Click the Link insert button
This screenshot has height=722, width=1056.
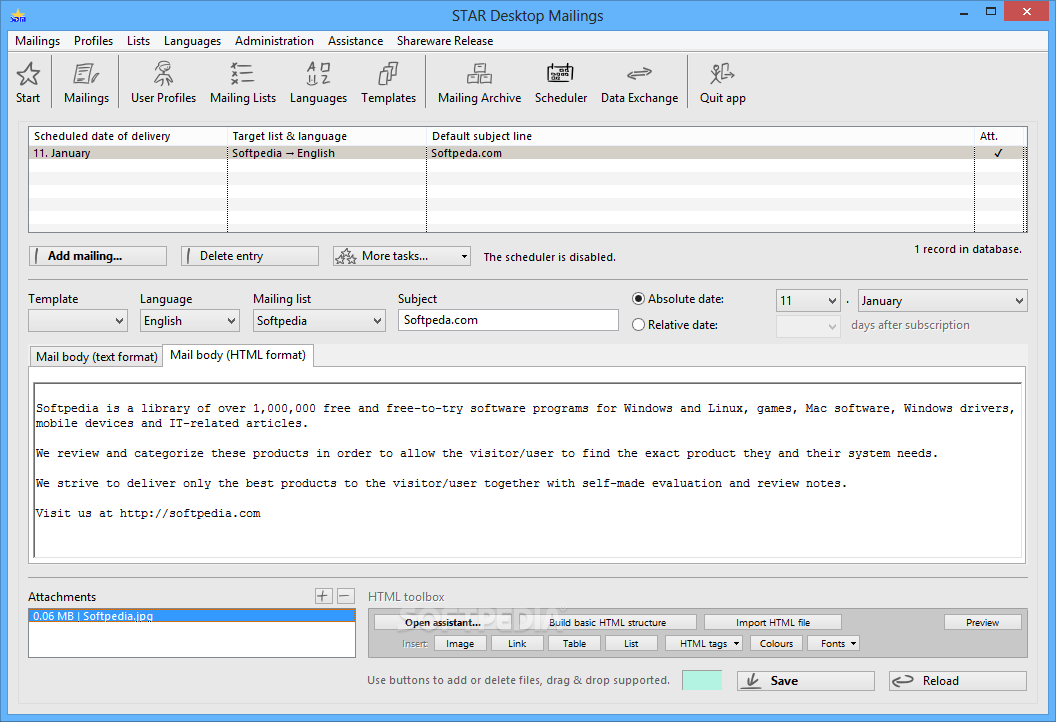tap(517, 643)
